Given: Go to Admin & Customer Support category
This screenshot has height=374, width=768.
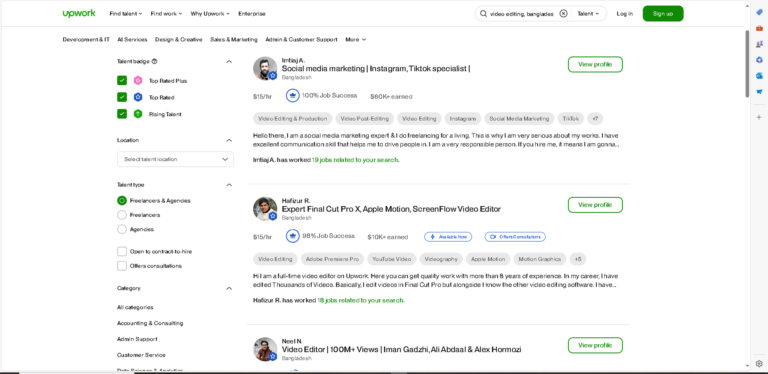Looking at the screenshot, I should point(301,40).
